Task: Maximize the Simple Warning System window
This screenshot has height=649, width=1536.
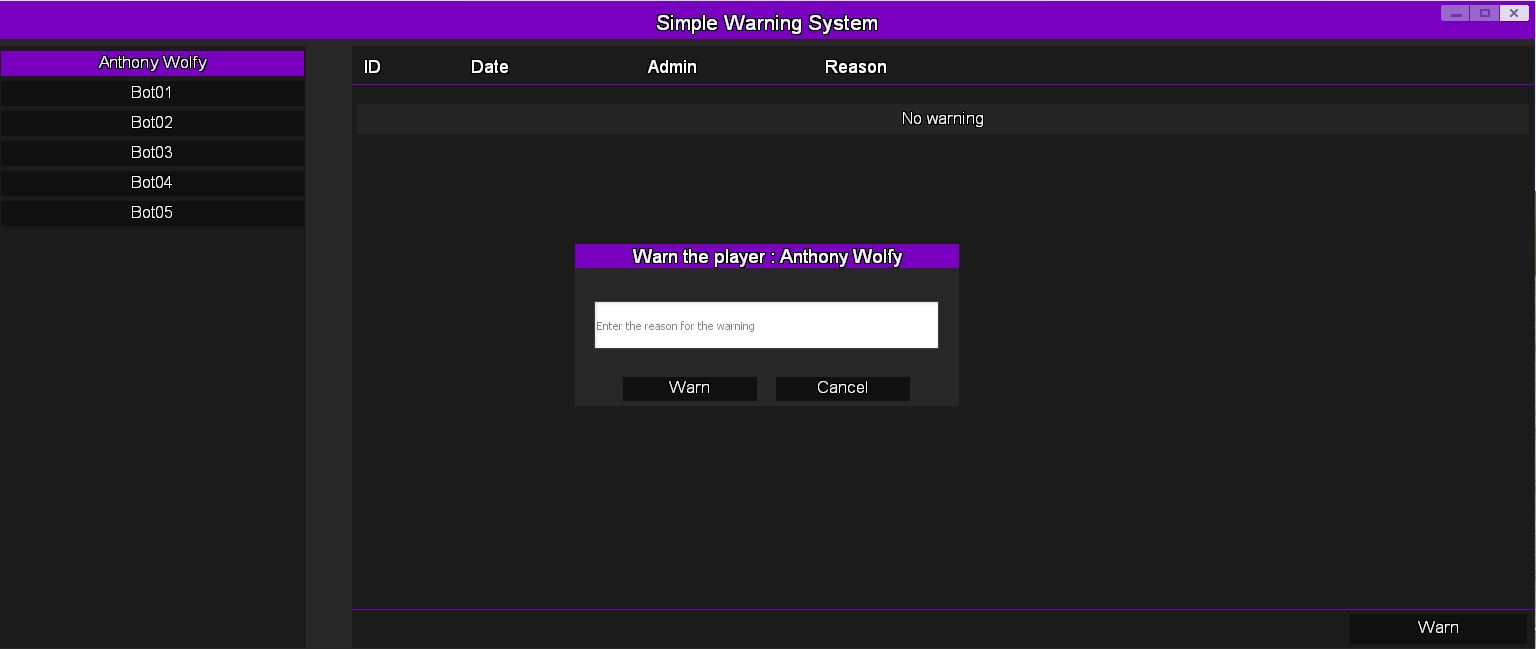Action: (1484, 12)
